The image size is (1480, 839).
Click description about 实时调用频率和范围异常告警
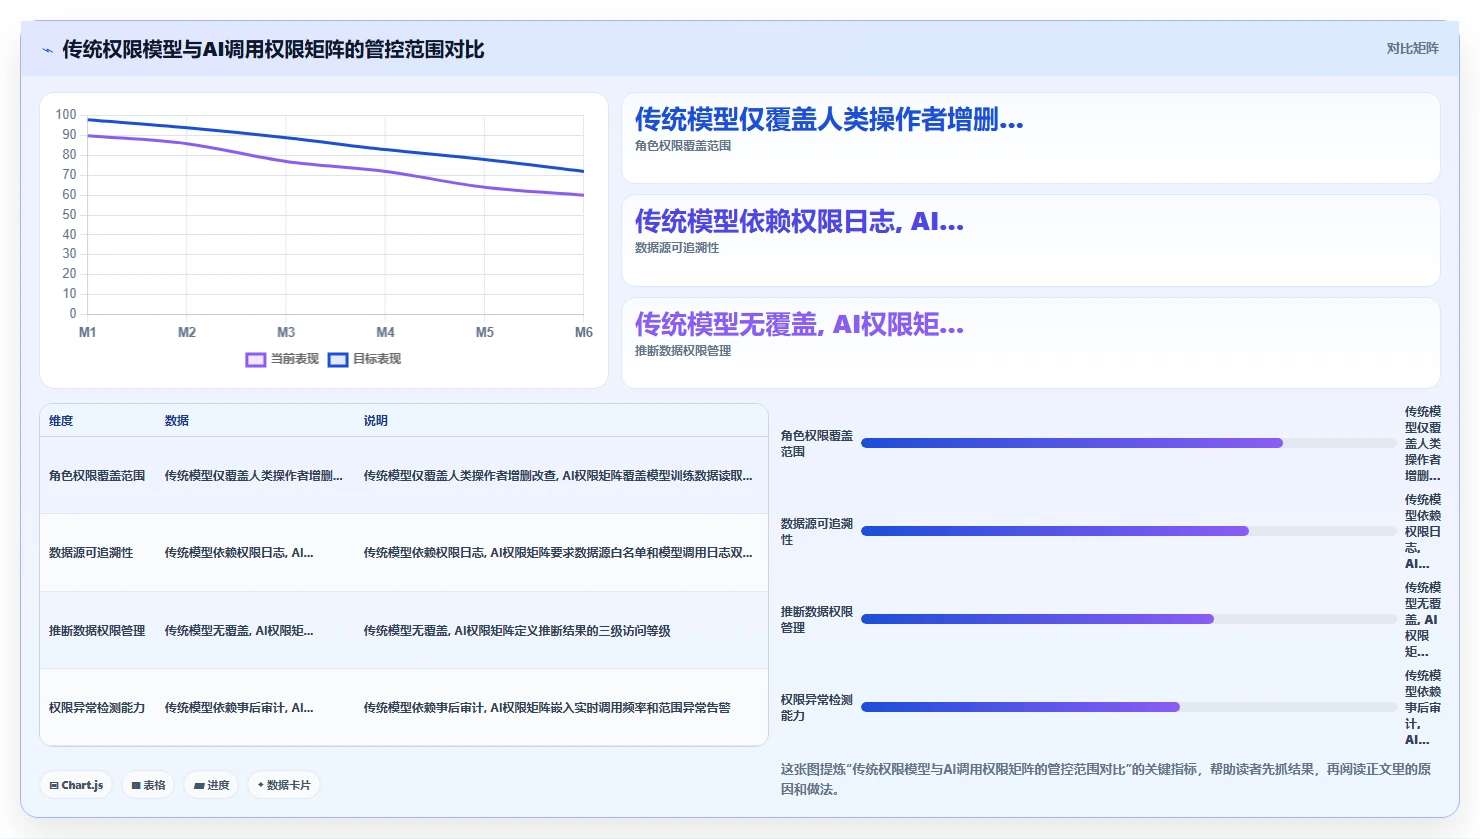(x=547, y=708)
